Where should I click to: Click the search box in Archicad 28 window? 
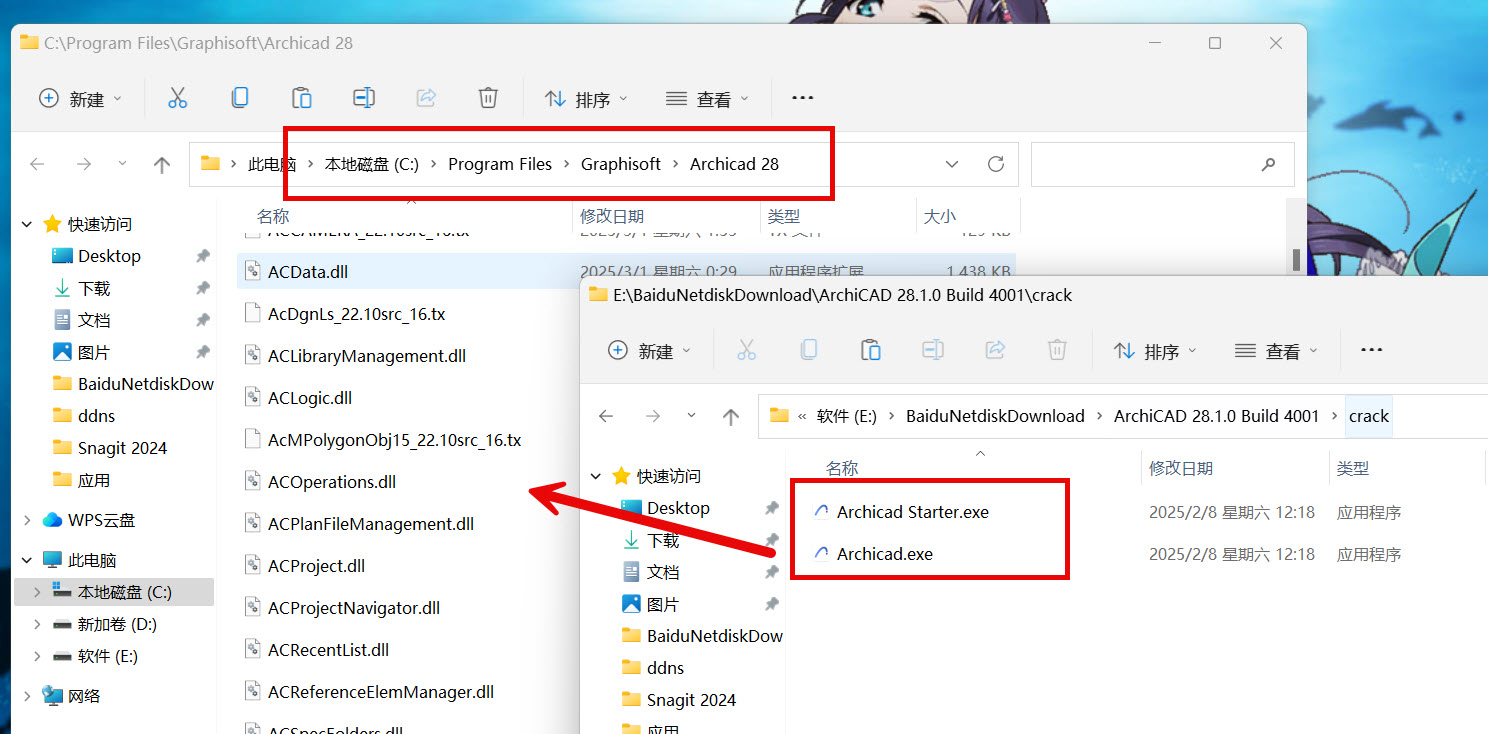coord(1150,164)
